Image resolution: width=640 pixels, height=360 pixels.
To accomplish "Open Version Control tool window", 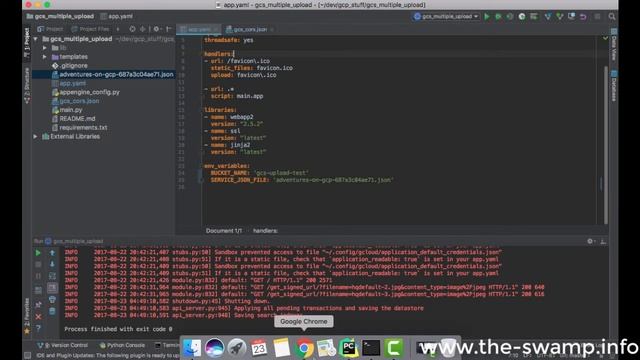I will pyautogui.click(x=62, y=345).
